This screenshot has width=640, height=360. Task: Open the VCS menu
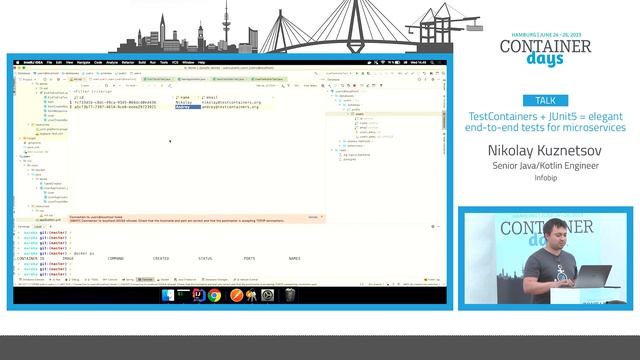(x=175, y=62)
